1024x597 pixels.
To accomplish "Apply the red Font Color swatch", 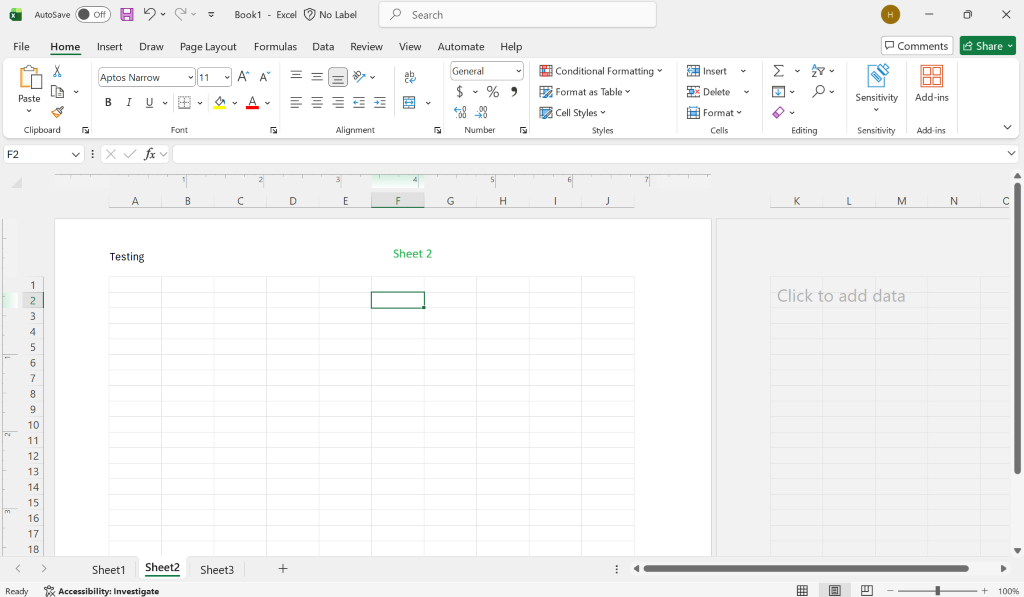I will [x=252, y=103].
